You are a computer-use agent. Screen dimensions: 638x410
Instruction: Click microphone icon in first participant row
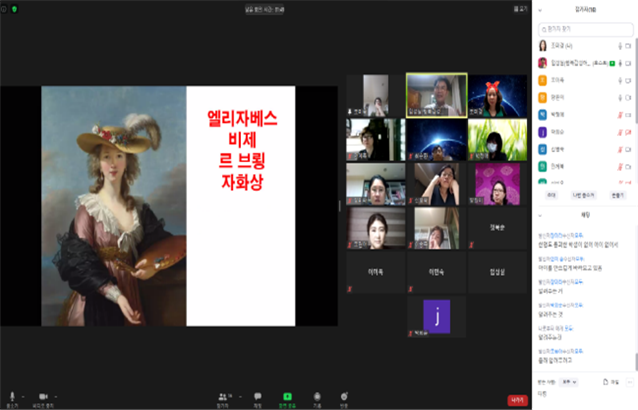click(x=620, y=46)
